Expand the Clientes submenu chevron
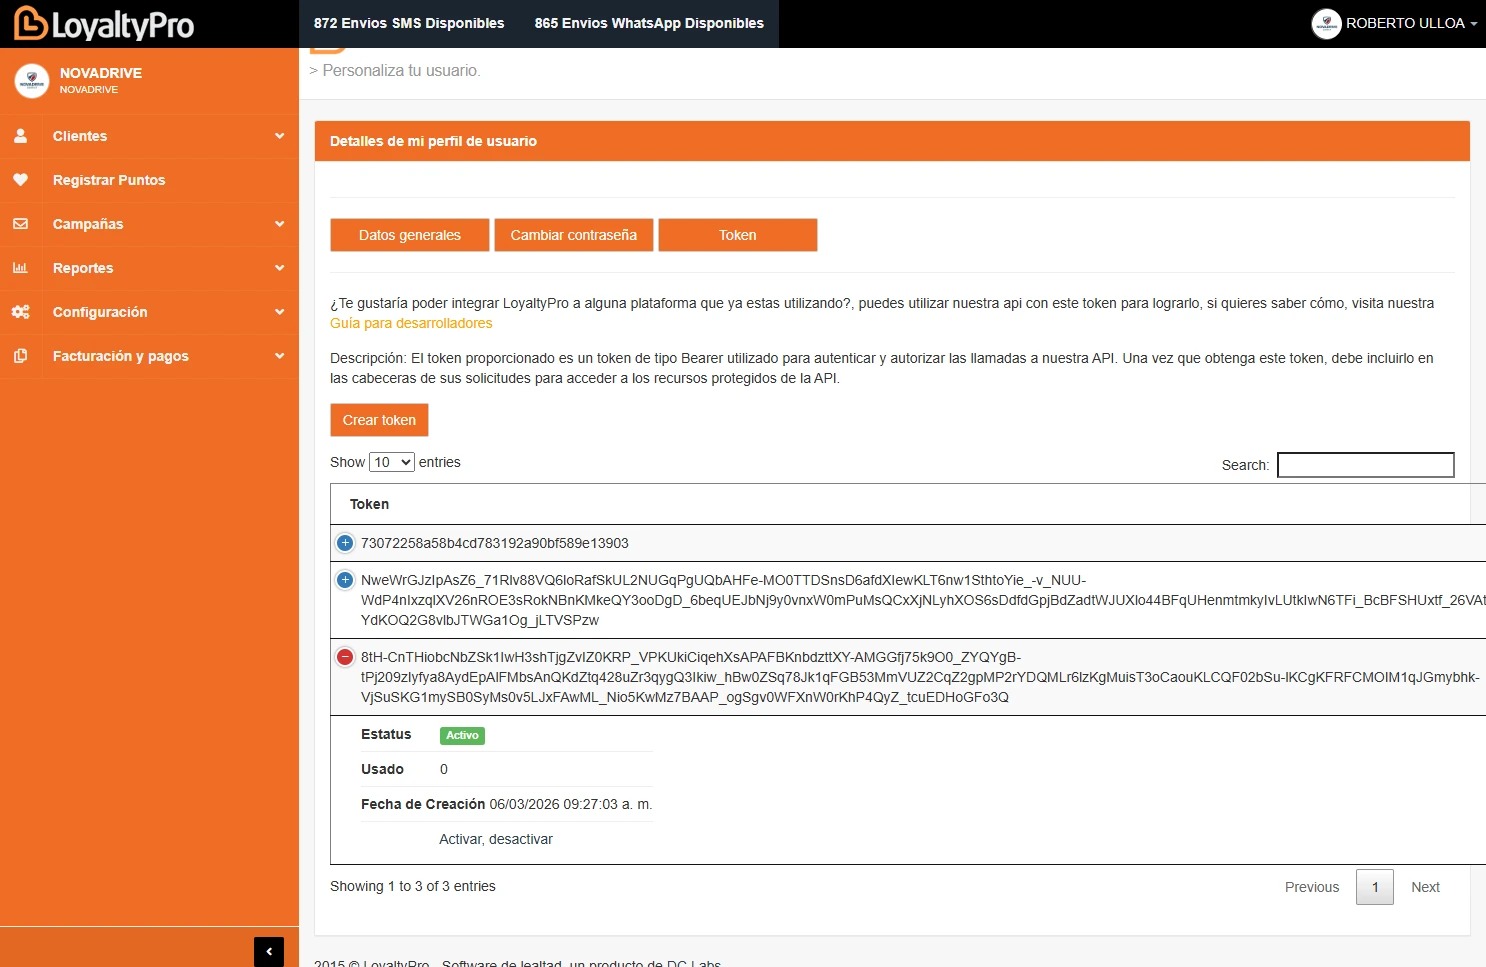The image size is (1486, 967). click(x=280, y=136)
